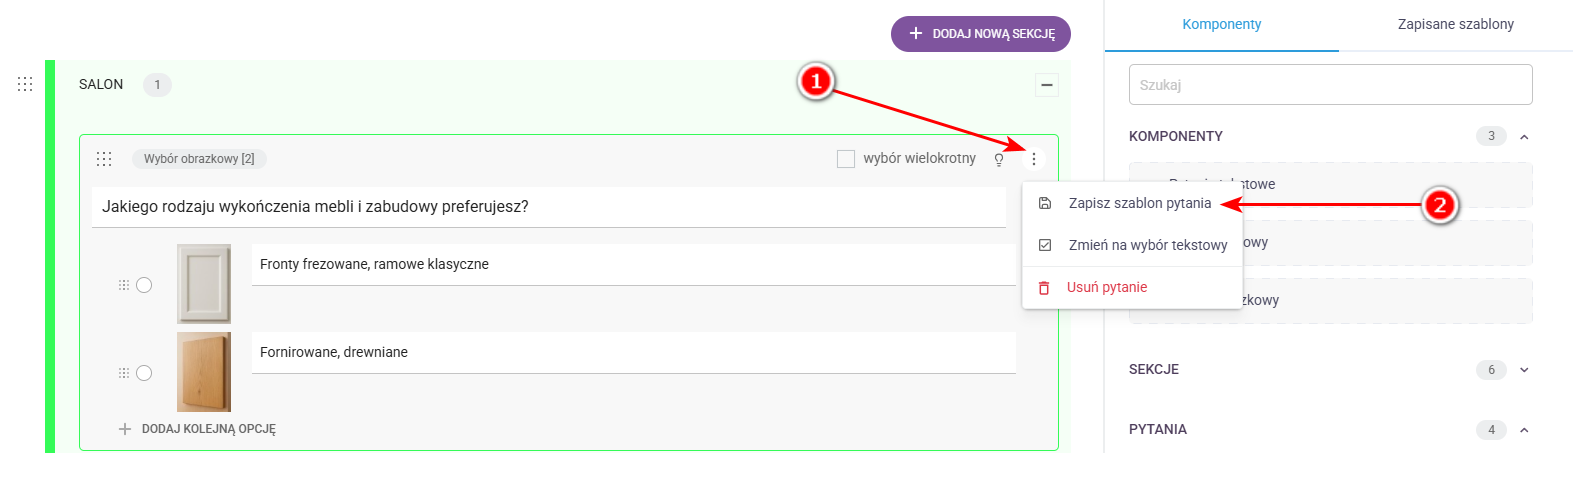Choose Zmień na wybór tekstowy menu item
The width and height of the screenshot is (1573, 480).
tap(1147, 245)
